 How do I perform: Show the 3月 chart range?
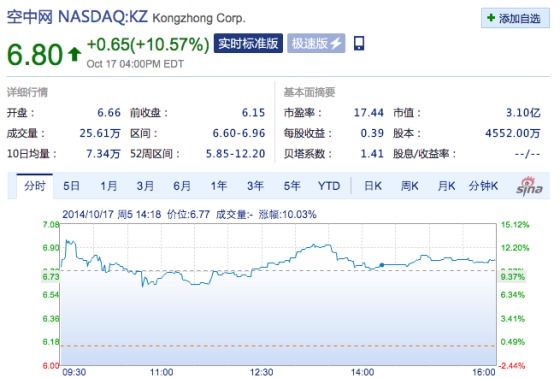pos(145,186)
